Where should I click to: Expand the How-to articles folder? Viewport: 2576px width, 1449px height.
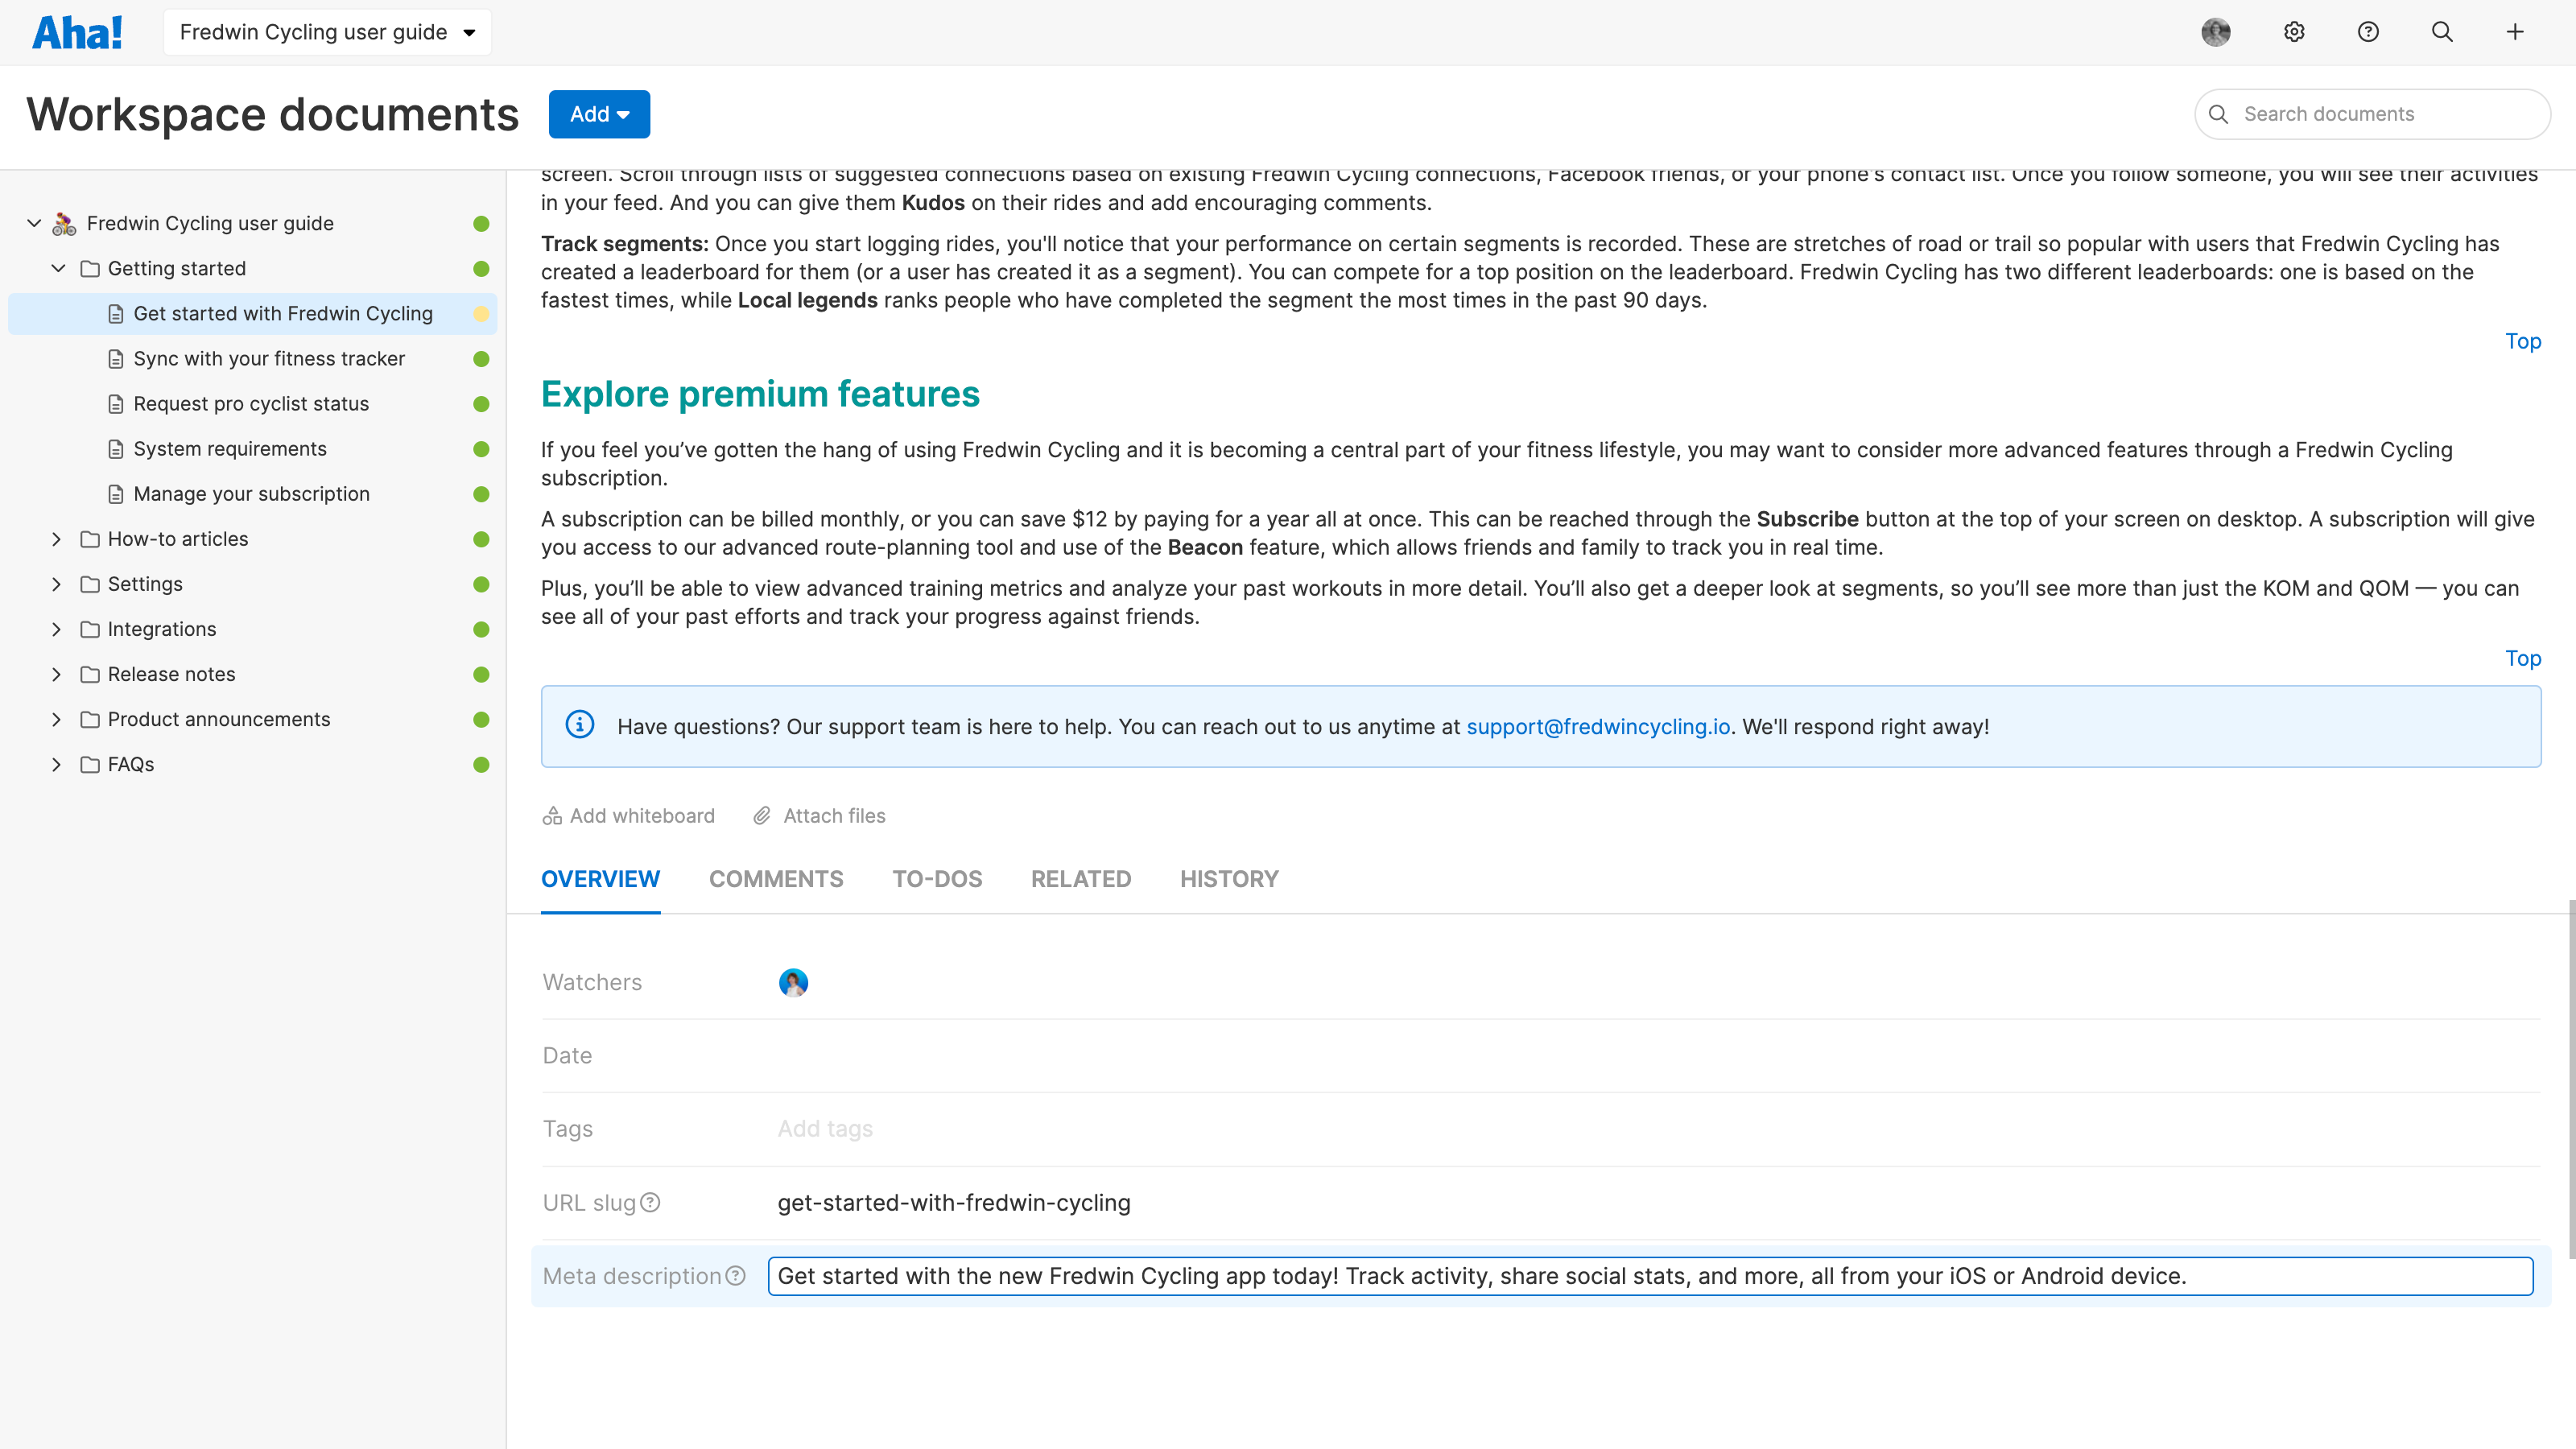57,539
